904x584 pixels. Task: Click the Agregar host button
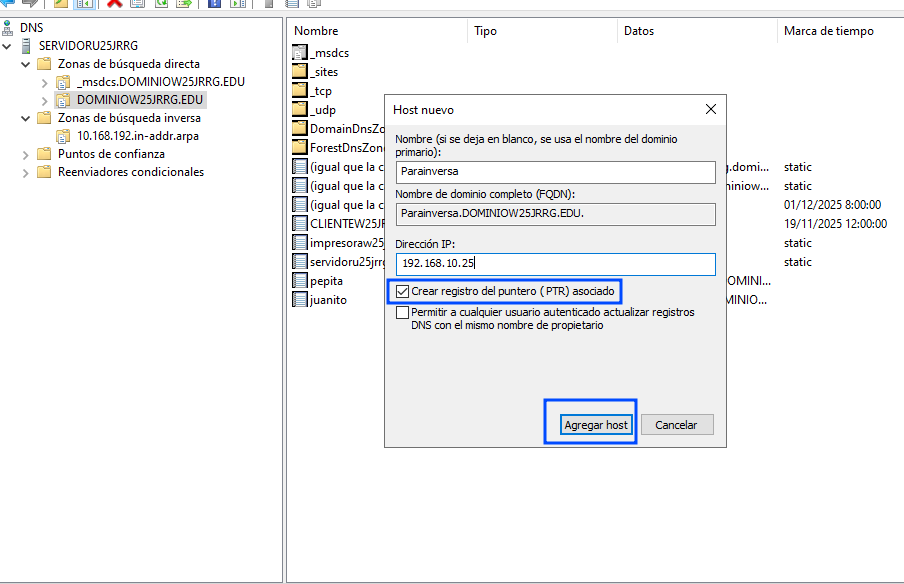coord(596,425)
